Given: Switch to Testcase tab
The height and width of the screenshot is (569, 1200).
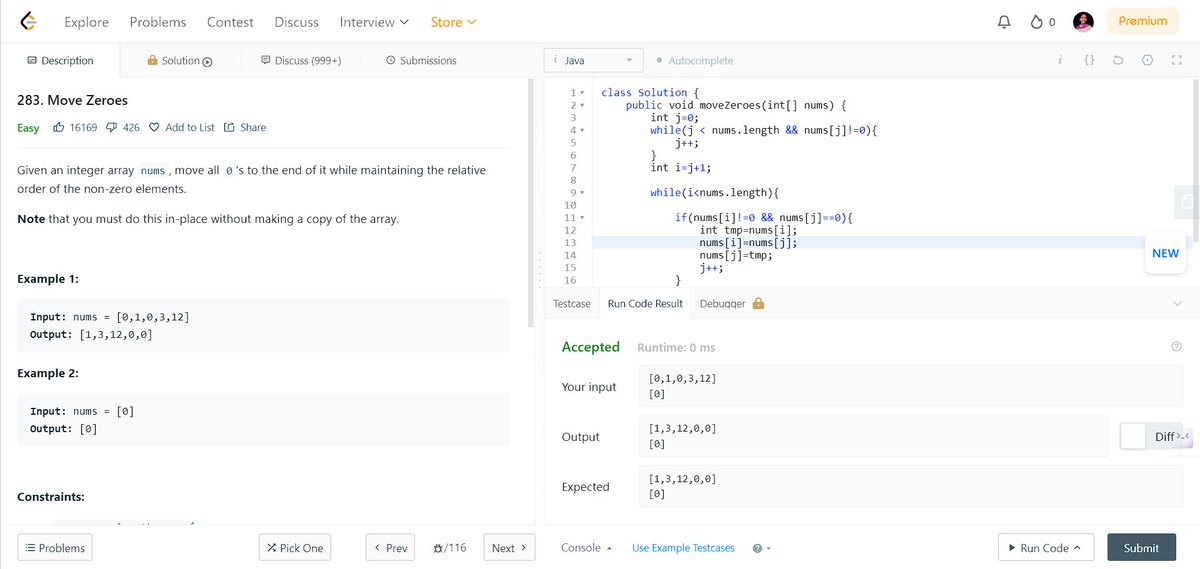Looking at the screenshot, I should [x=572, y=304].
